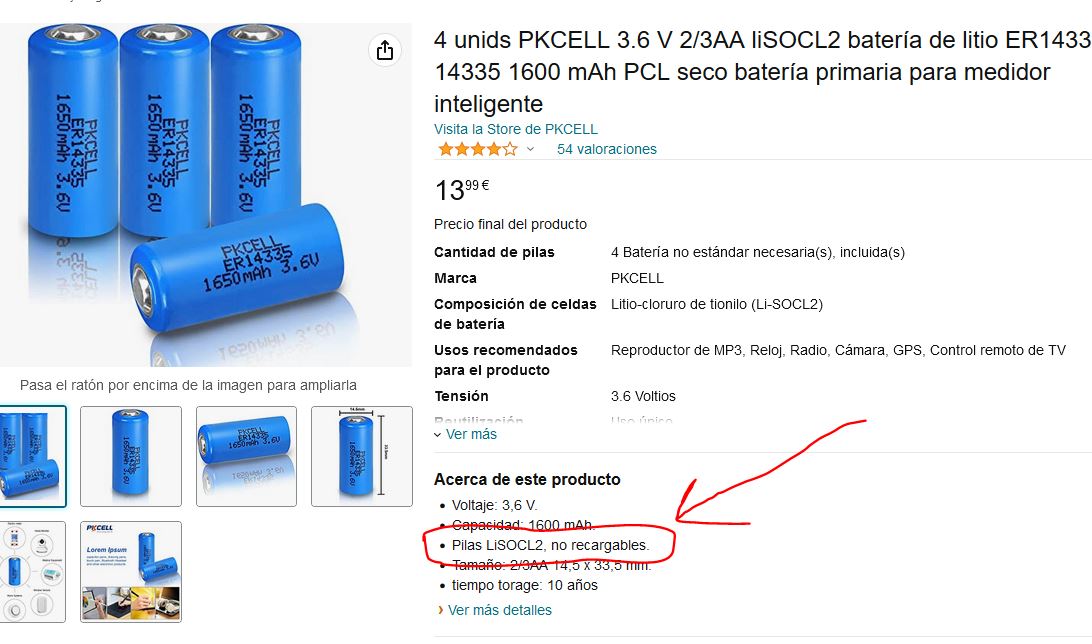Click the main battery product image
Image resolution: width=1092 pixels, height=644 pixels.
coord(205,195)
